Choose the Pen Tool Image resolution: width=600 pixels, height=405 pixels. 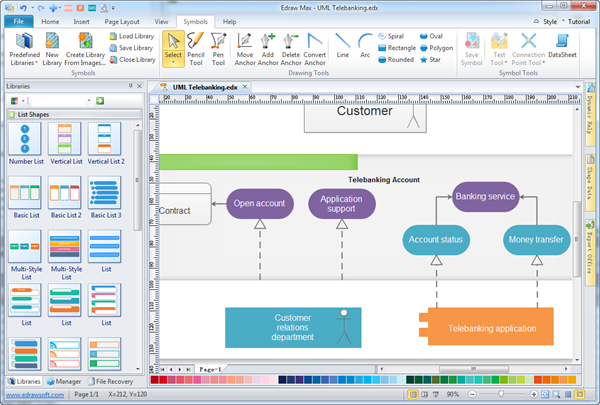pyautogui.click(x=219, y=49)
